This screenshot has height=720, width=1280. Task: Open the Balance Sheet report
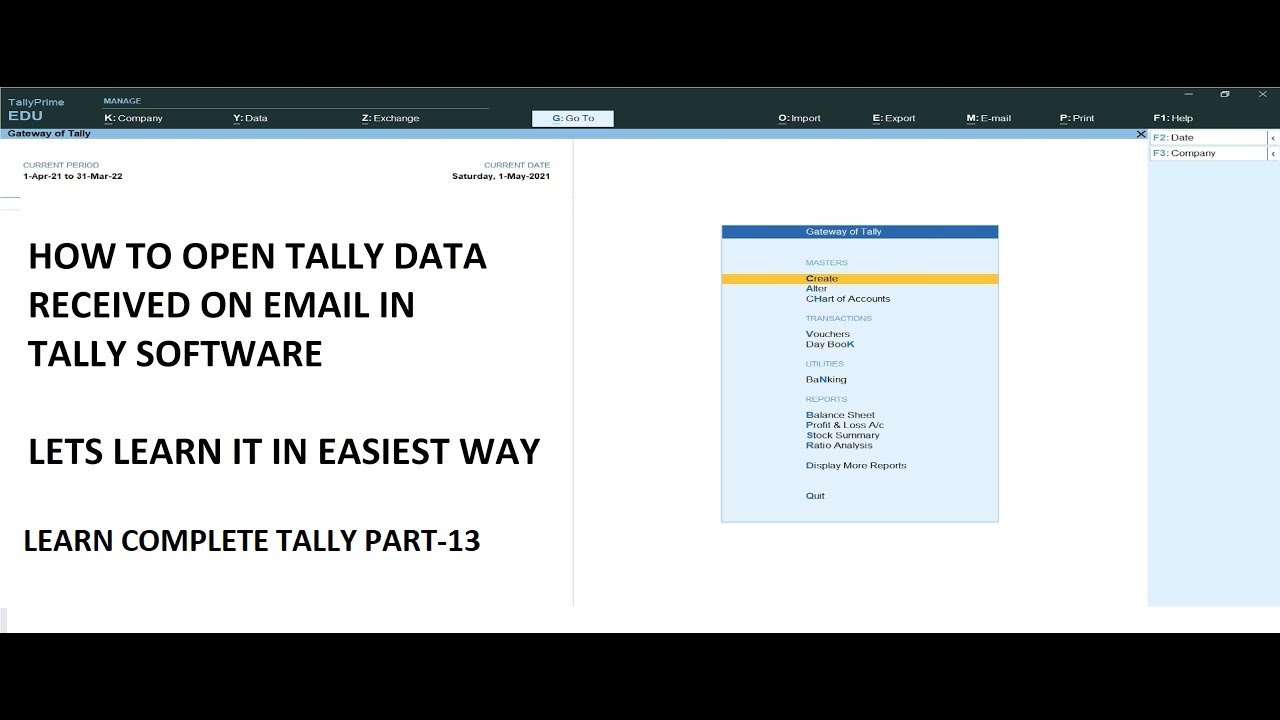tap(840, 415)
